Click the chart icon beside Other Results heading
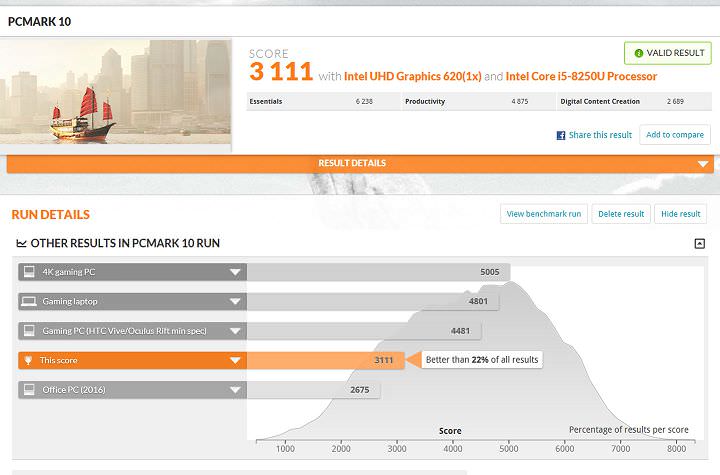 22,243
